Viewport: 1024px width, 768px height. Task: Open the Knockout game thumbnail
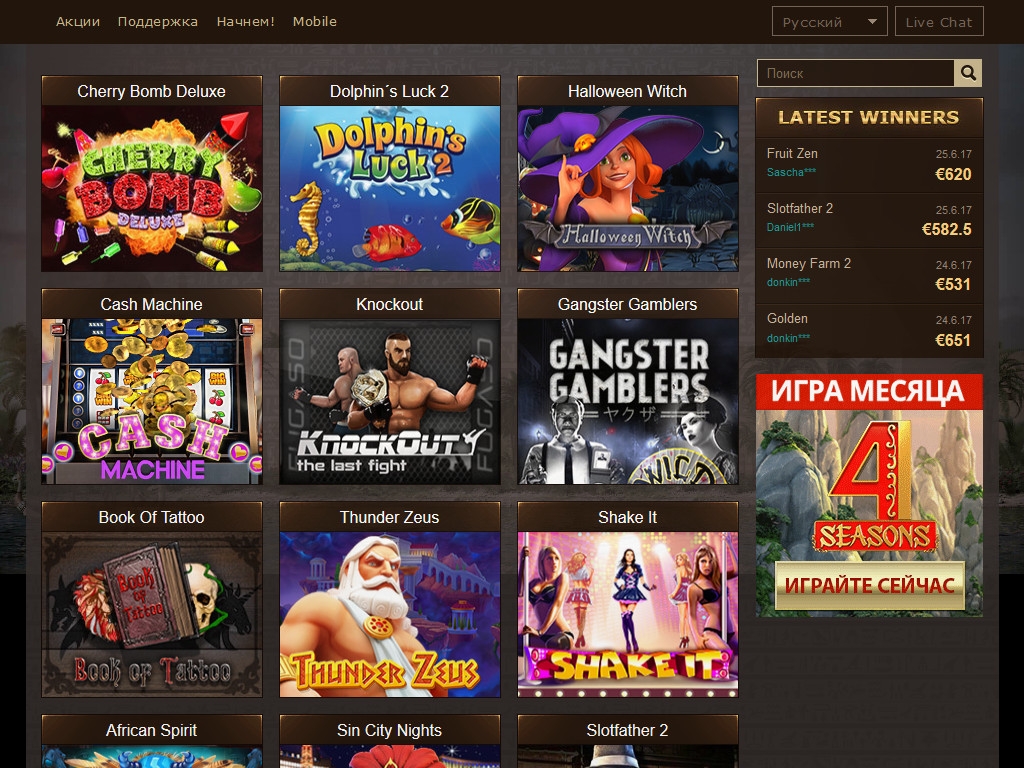coord(390,401)
